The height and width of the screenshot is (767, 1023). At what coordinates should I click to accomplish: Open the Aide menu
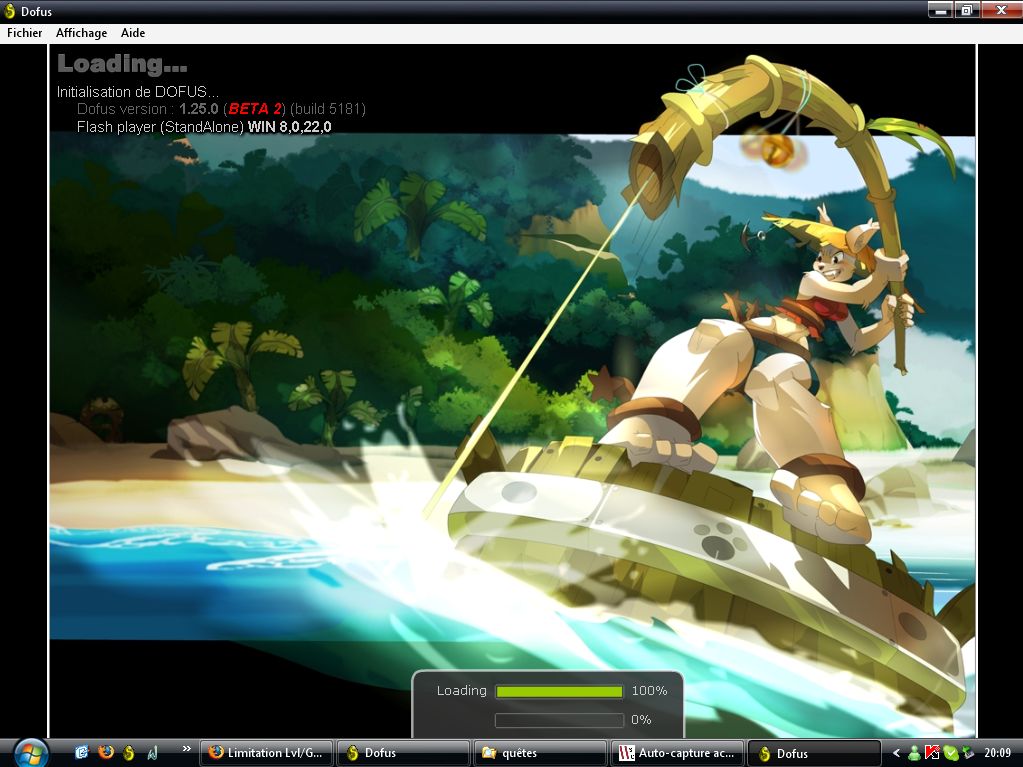pos(132,33)
